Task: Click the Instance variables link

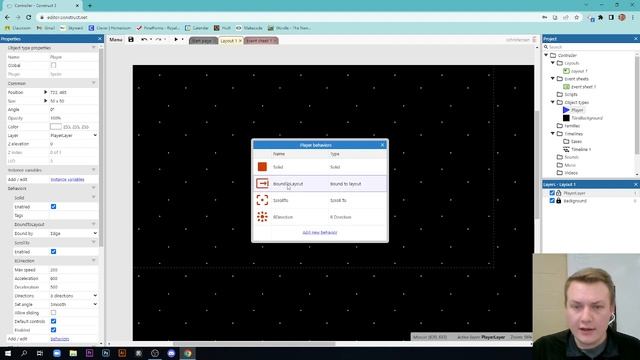Action: click(x=67, y=180)
